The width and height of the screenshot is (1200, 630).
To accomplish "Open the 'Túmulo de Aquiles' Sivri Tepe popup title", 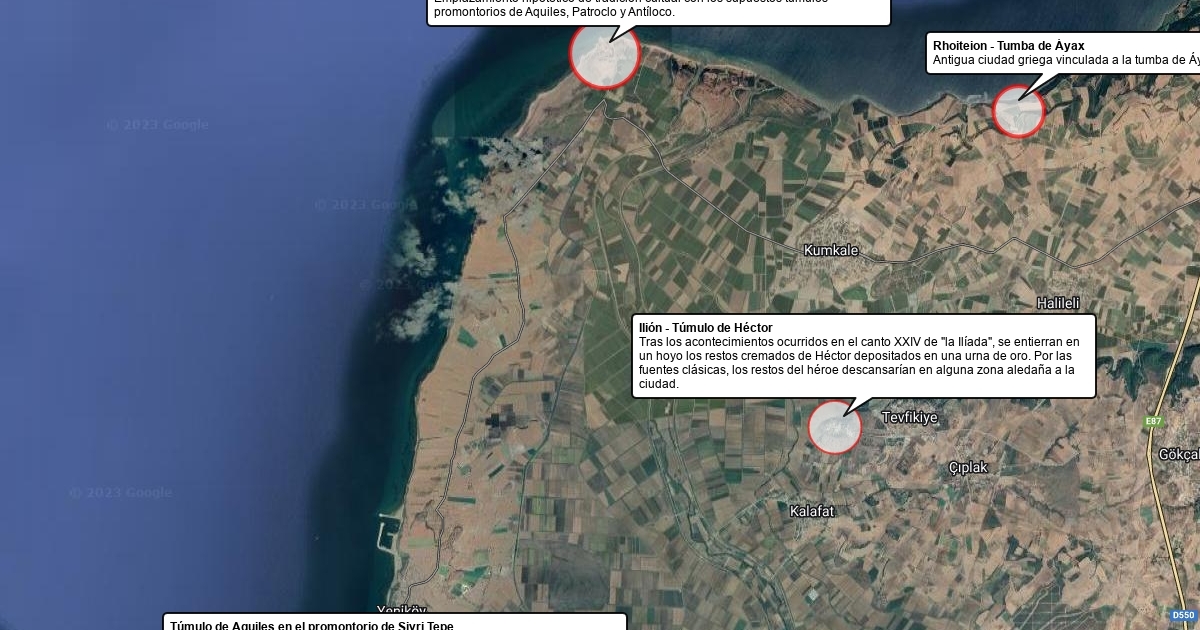I will point(311,625).
